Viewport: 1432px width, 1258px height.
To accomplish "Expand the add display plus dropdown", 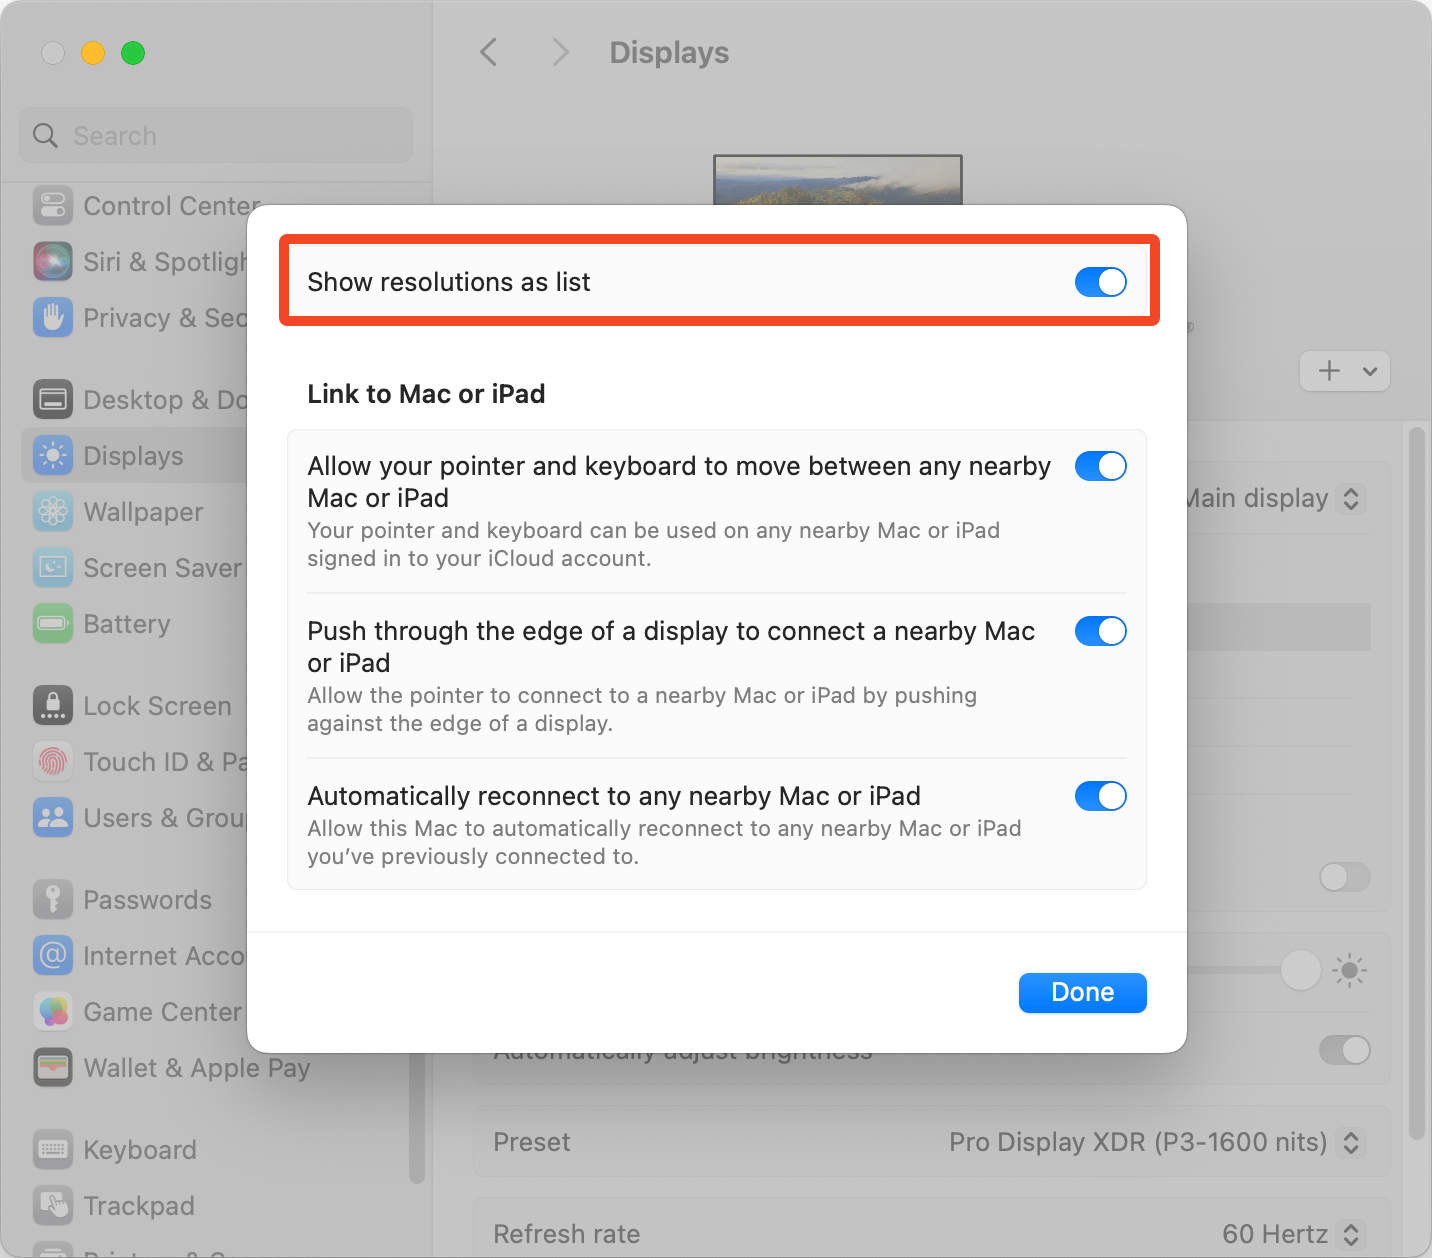I will coord(1345,371).
